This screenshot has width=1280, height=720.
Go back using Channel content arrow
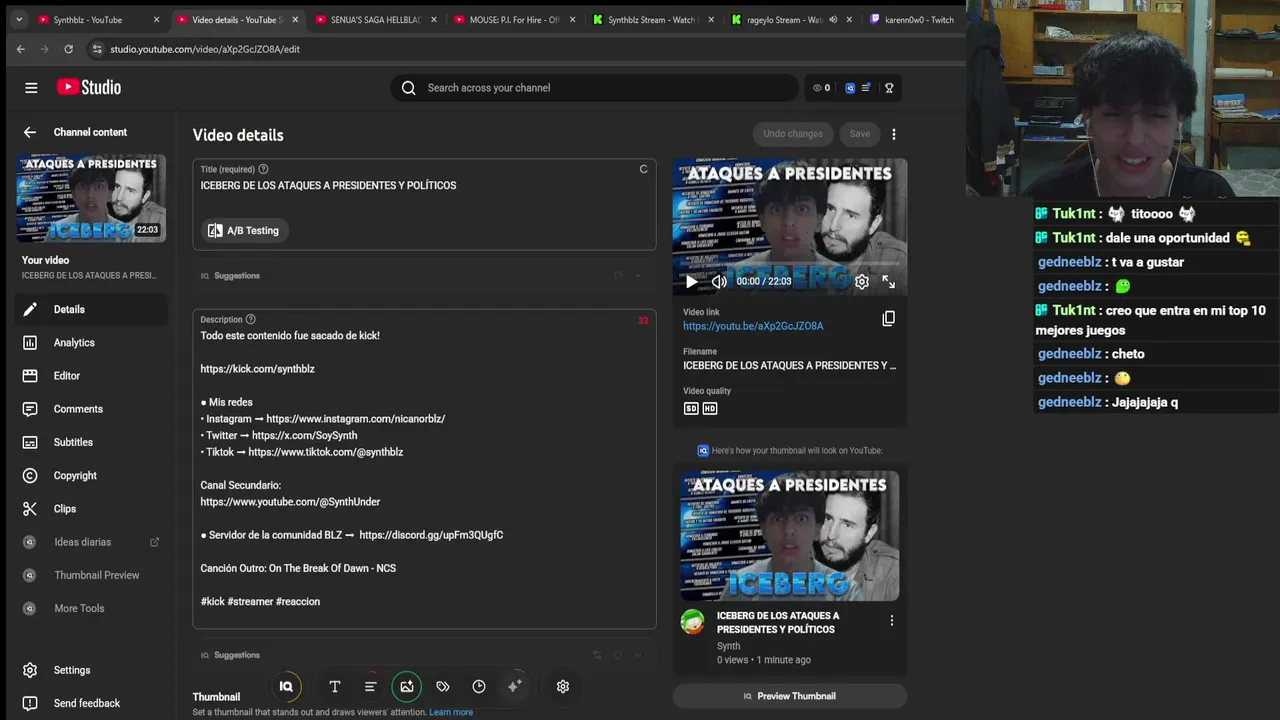[x=30, y=132]
